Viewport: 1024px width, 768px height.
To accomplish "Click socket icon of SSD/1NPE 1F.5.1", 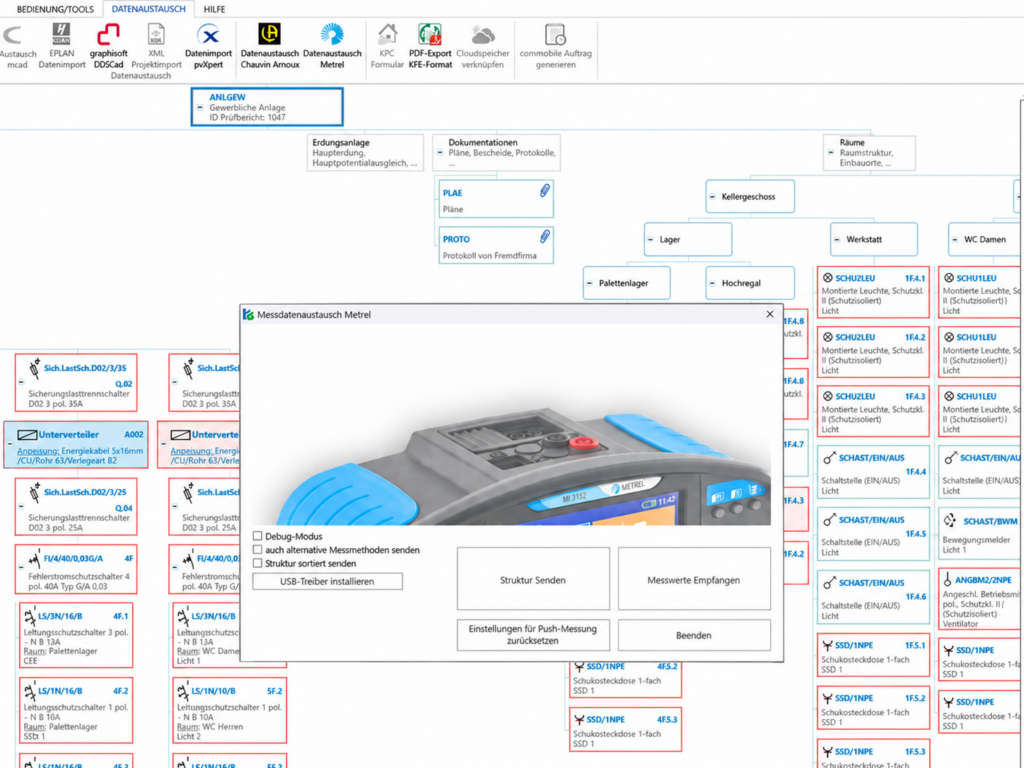I will [827, 645].
